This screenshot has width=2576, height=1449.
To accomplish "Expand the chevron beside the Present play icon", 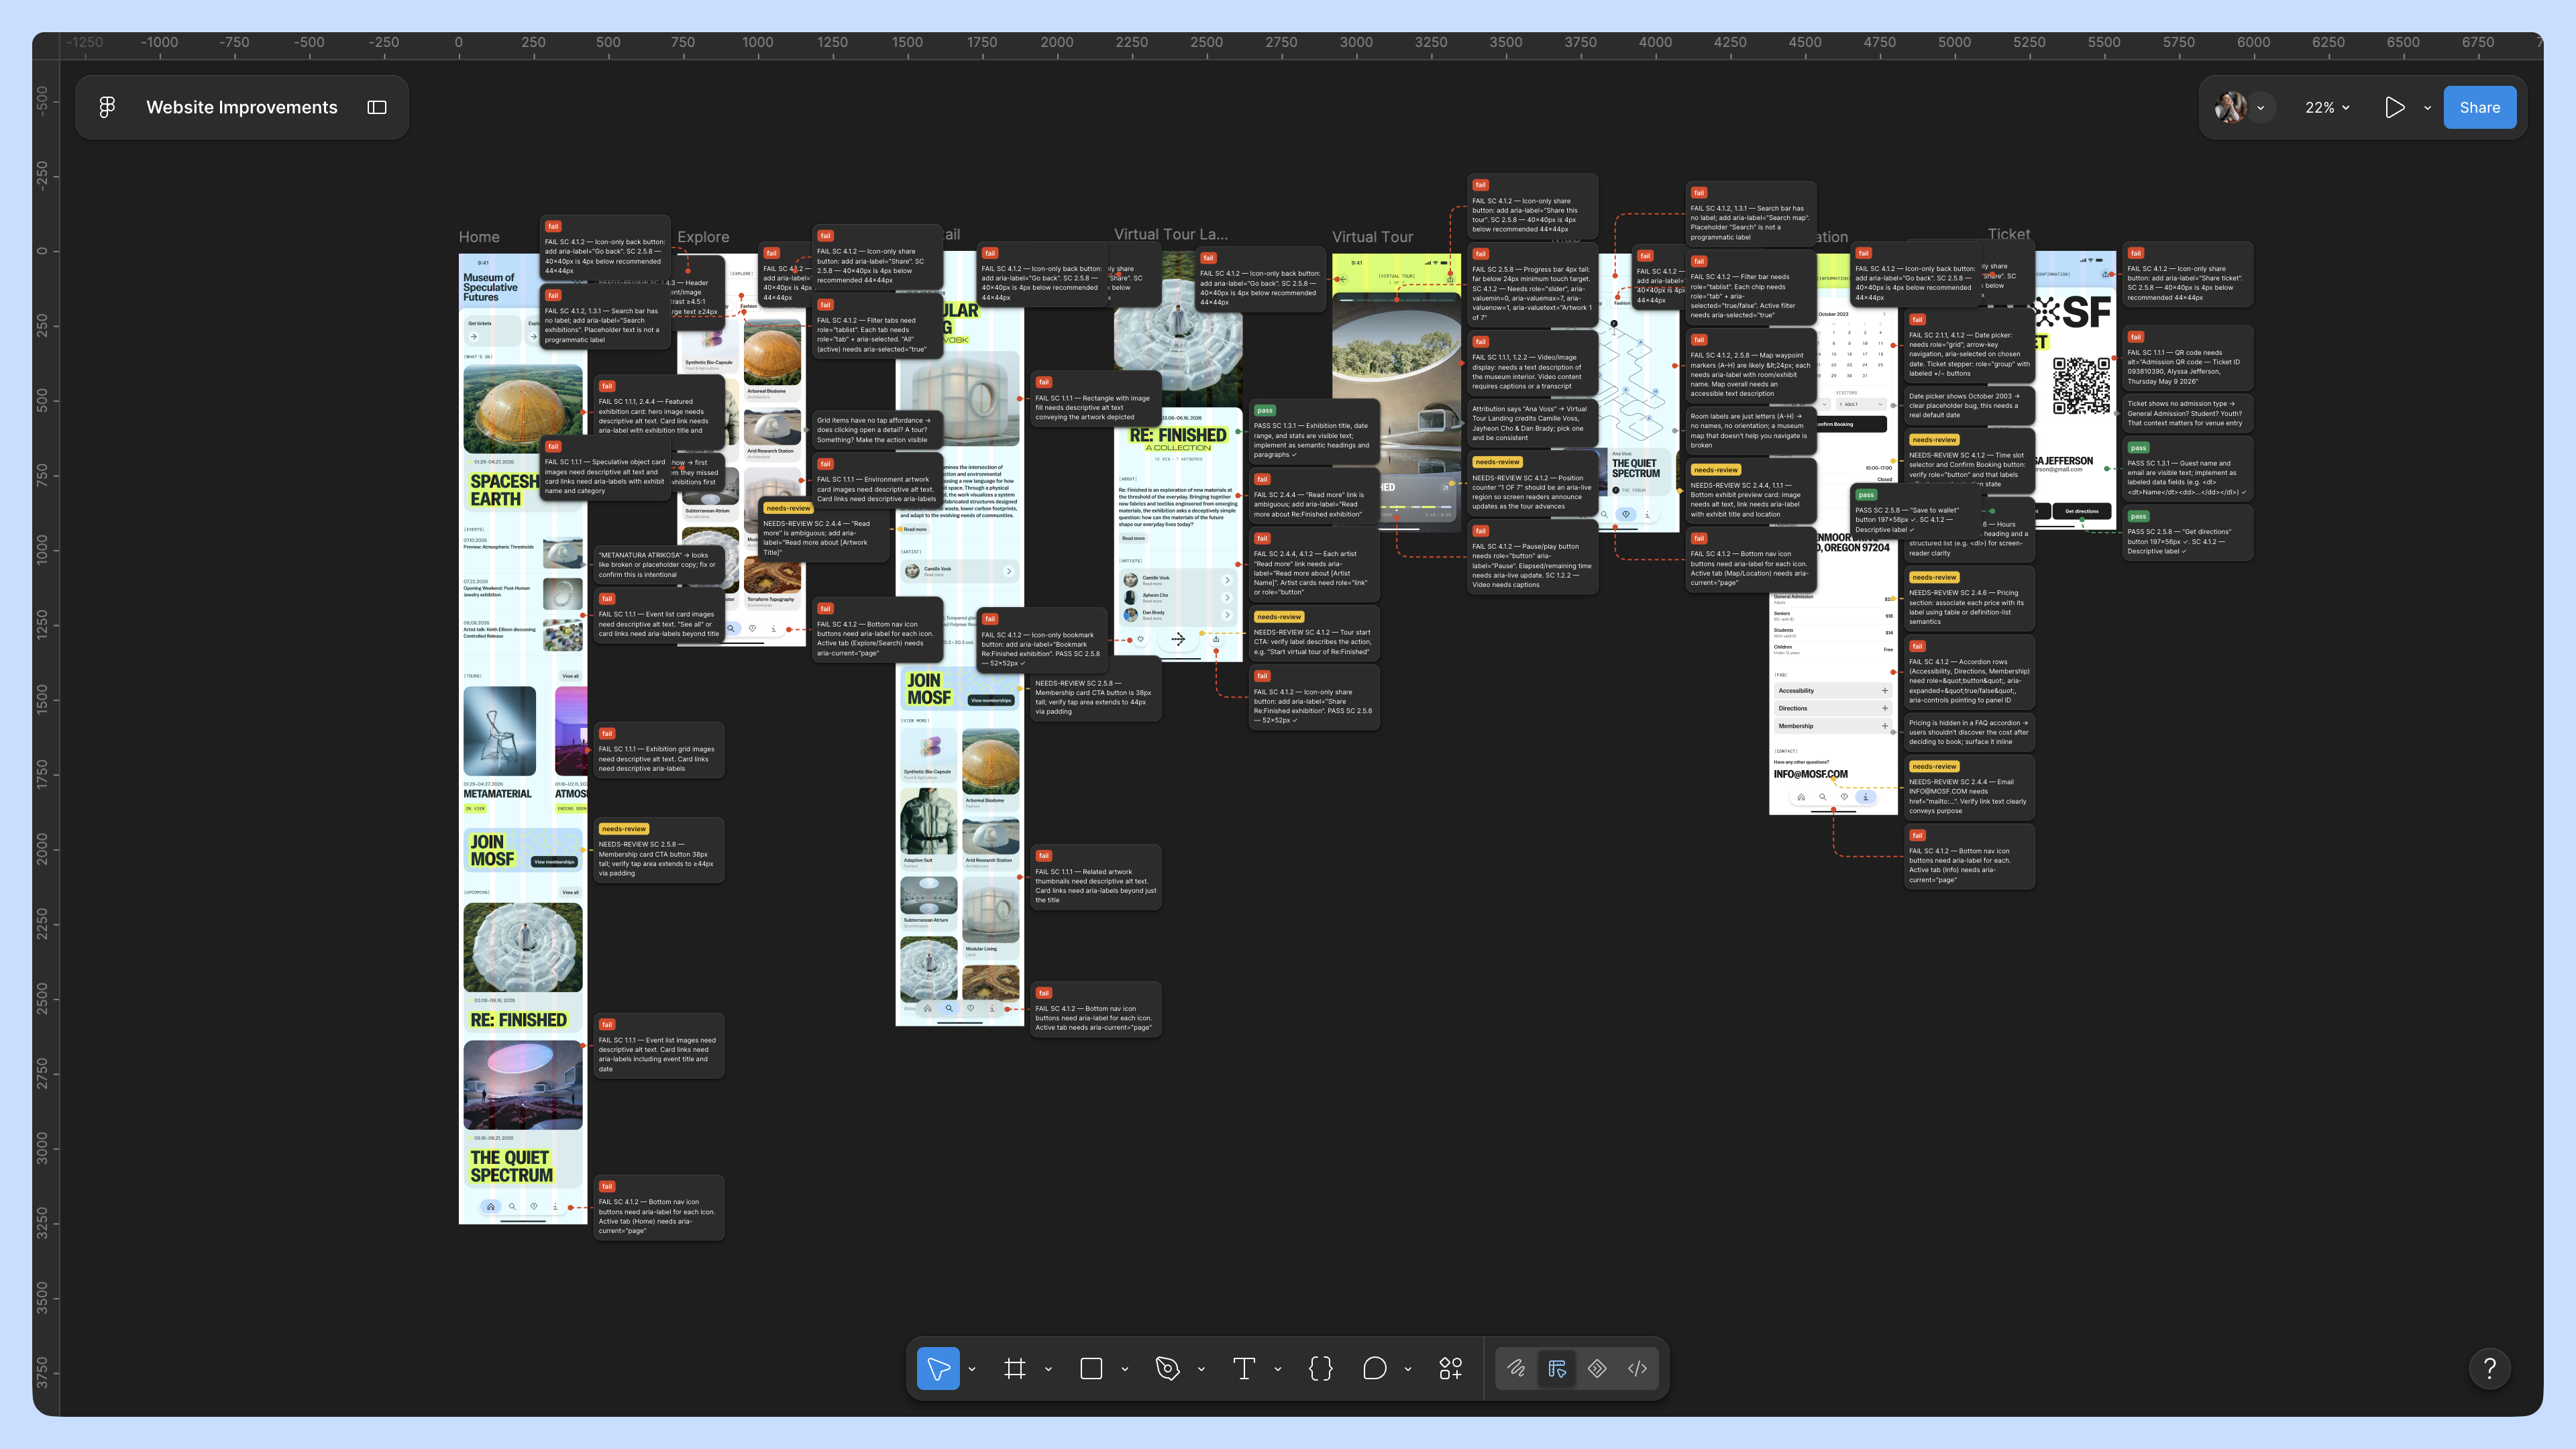I will (x=2427, y=108).
